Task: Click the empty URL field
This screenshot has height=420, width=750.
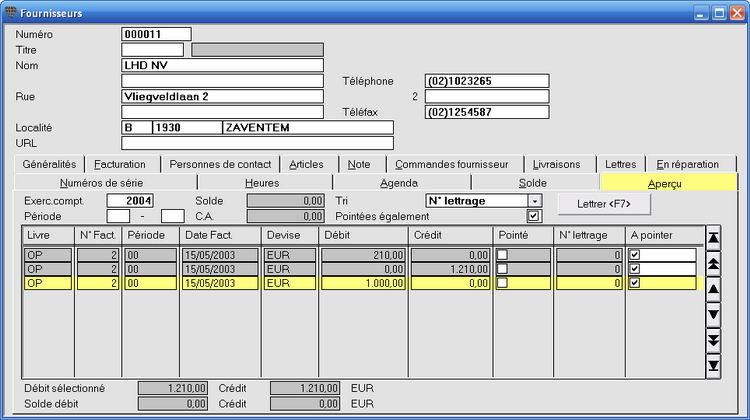Action: coord(257,143)
